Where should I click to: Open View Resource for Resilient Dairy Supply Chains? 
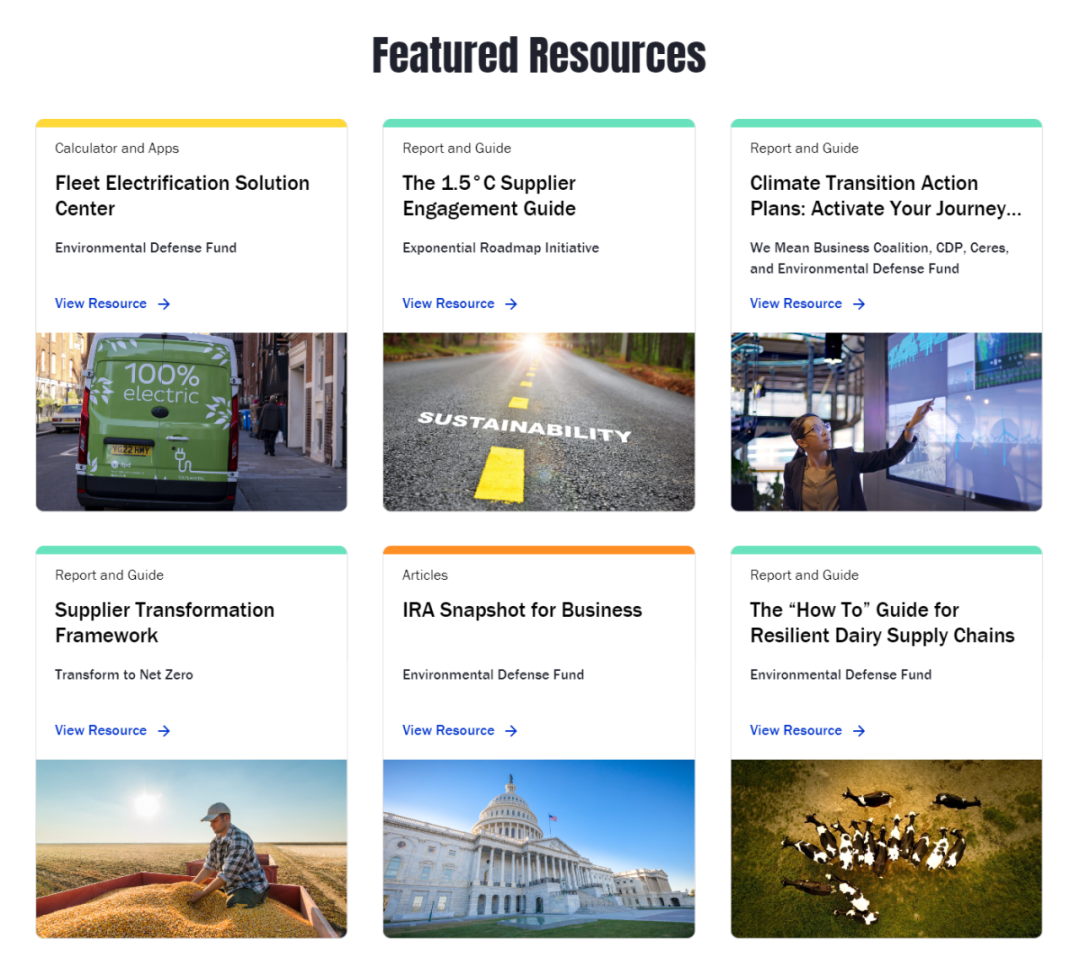click(x=807, y=731)
